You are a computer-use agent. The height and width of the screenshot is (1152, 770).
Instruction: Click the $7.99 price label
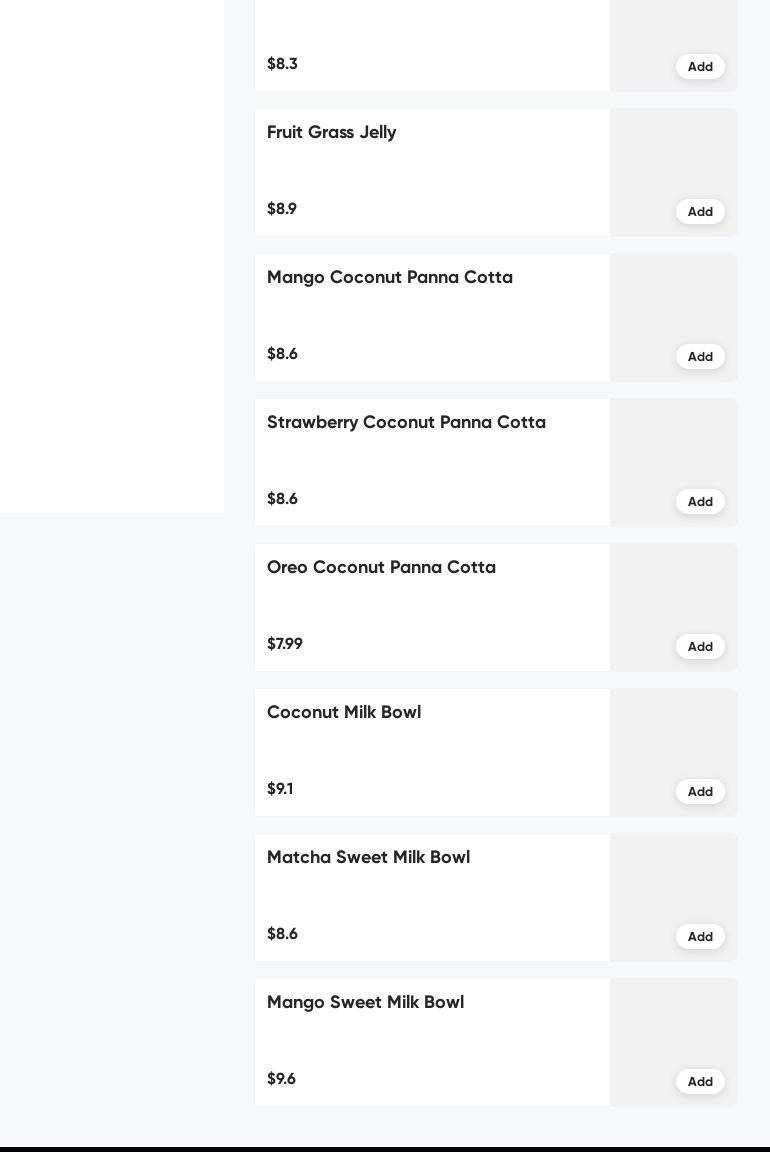[285, 644]
